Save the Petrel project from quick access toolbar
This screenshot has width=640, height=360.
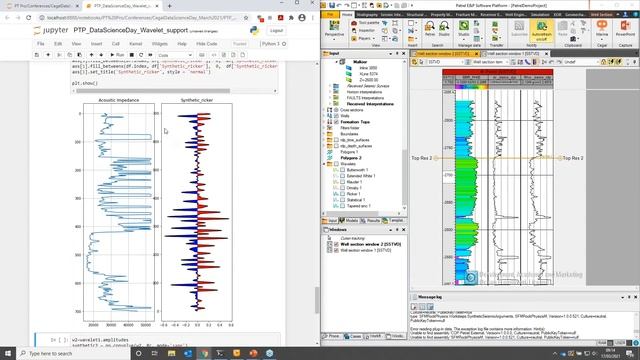tap(332, 5)
